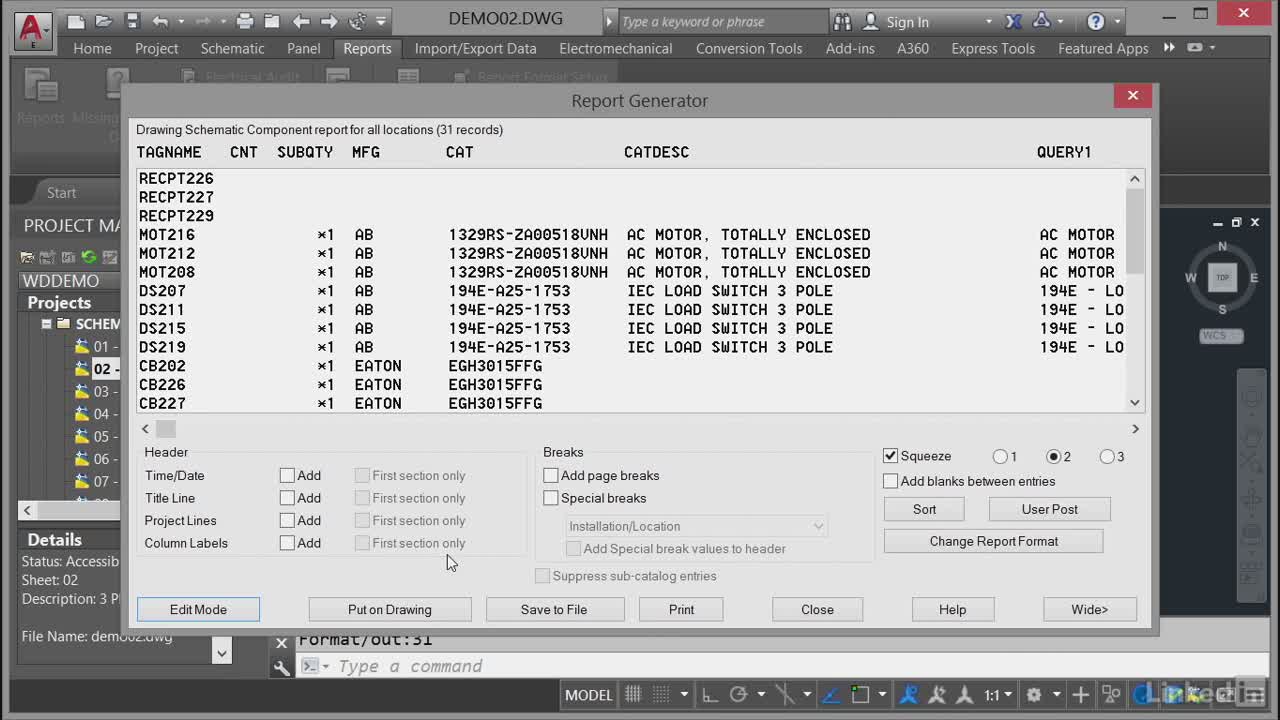Screen dimensions: 1280x720
Task: Check the Project Lines Add checkbox
Action: [x=287, y=521]
